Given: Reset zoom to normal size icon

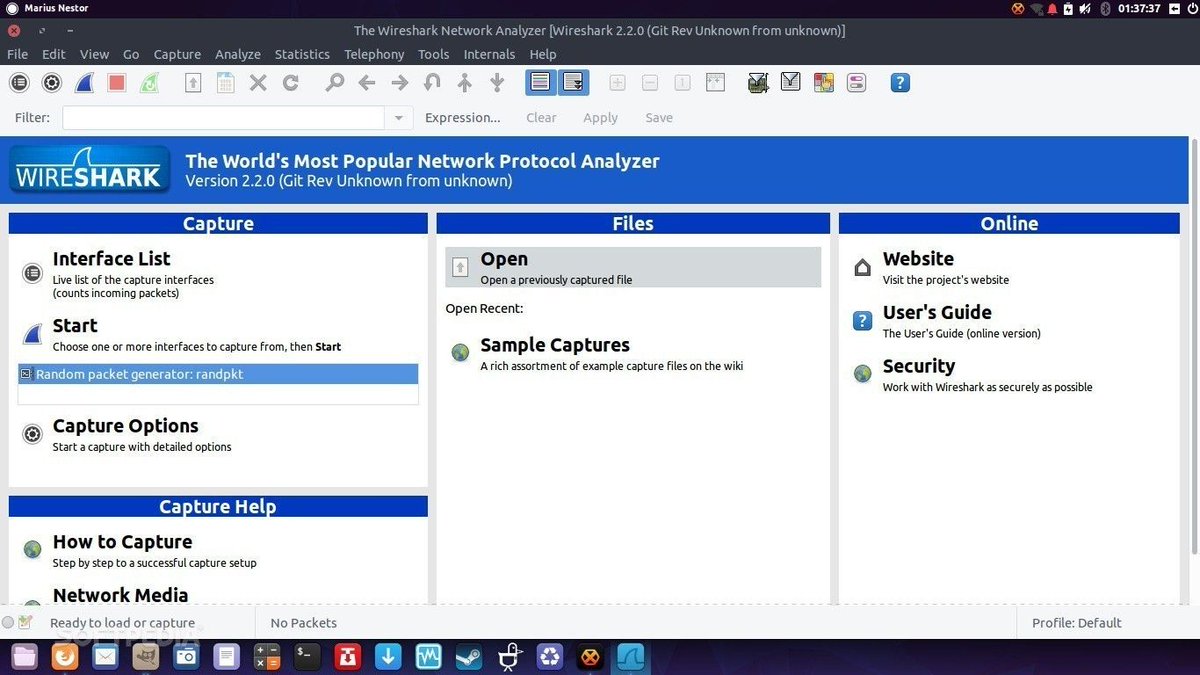Looking at the screenshot, I should point(682,83).
